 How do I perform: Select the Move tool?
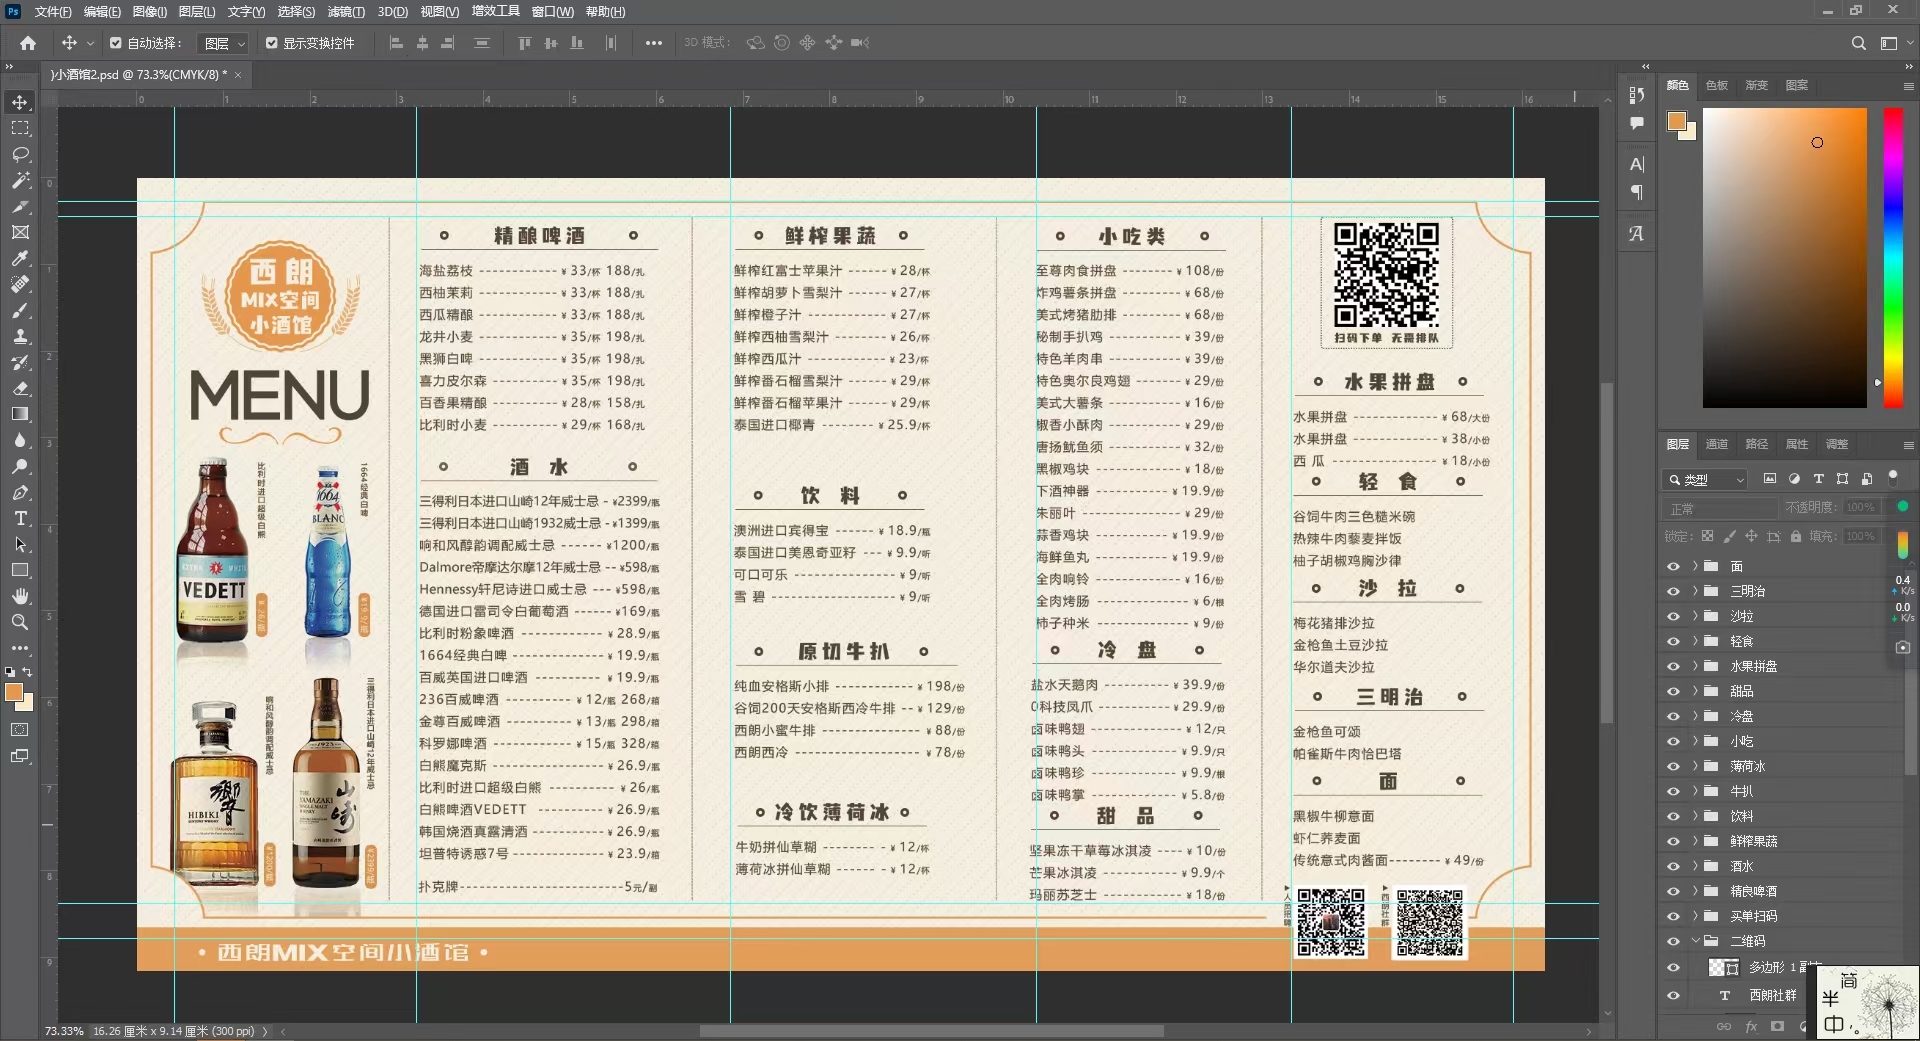(20, 101)
